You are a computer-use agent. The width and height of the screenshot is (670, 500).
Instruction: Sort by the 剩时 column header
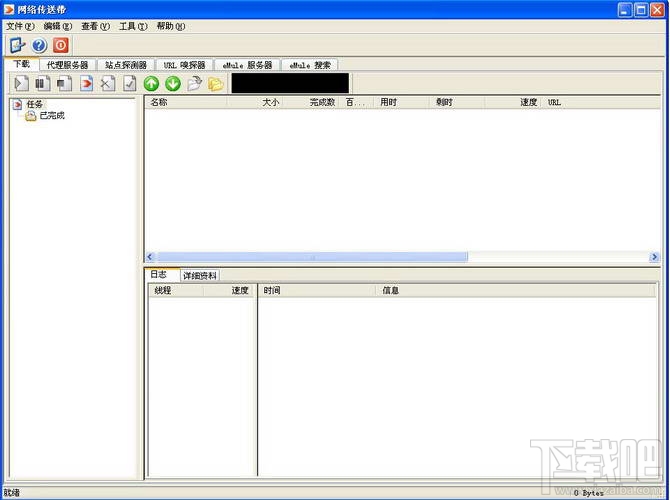pyautogui.click(x=457, y=102)
